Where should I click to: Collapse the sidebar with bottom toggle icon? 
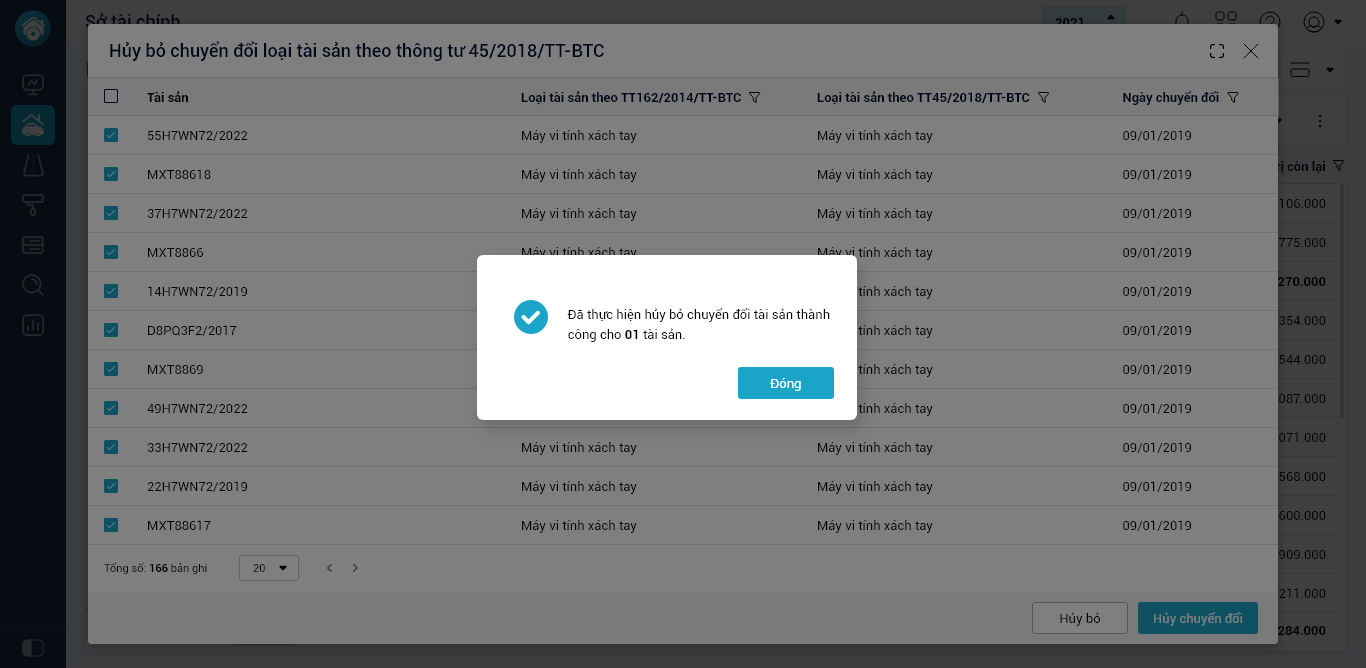point(32,646)
